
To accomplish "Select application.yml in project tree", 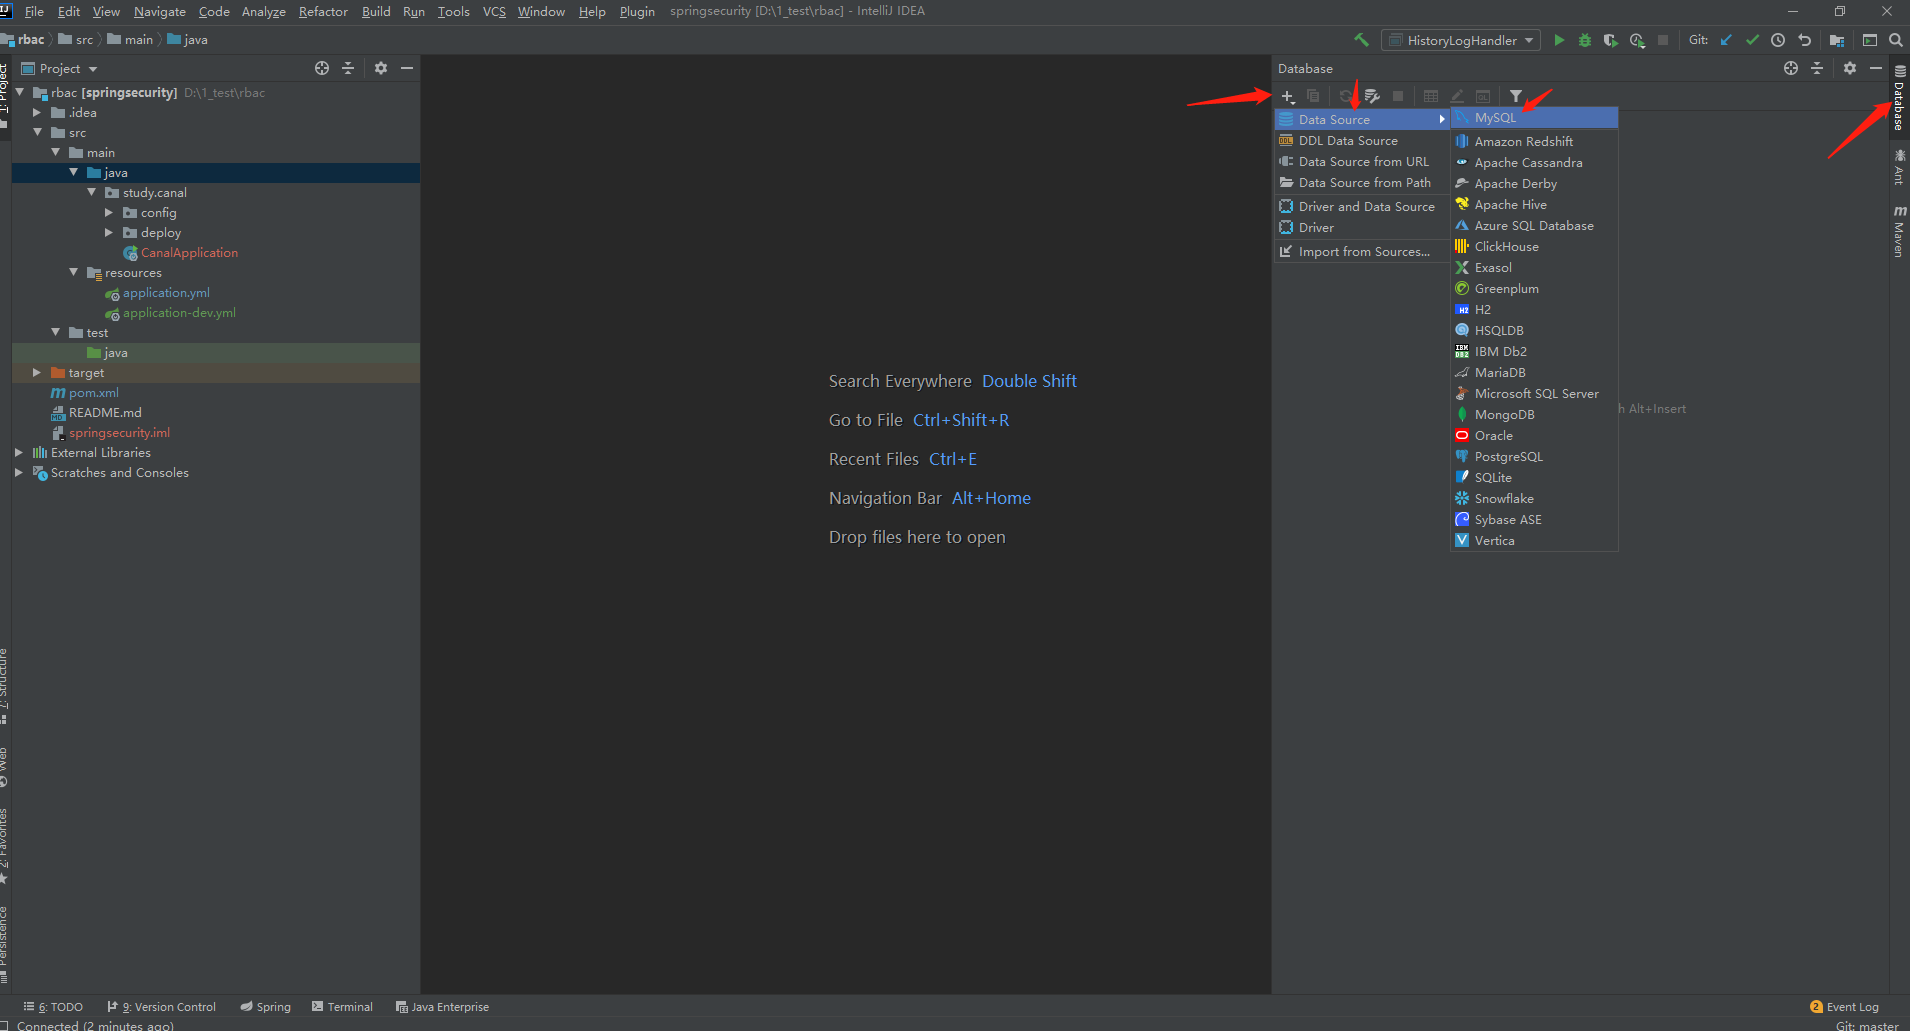I will pyautogui.click(x=166, y=293).
